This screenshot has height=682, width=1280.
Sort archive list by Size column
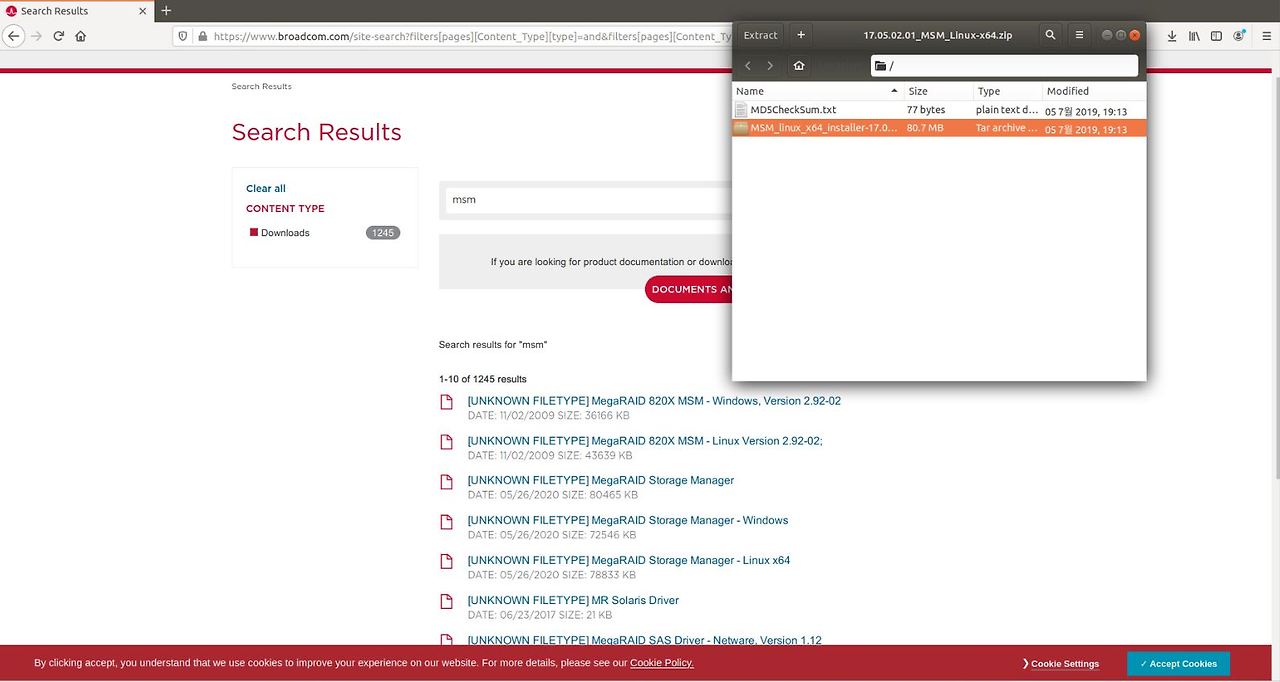939,91
